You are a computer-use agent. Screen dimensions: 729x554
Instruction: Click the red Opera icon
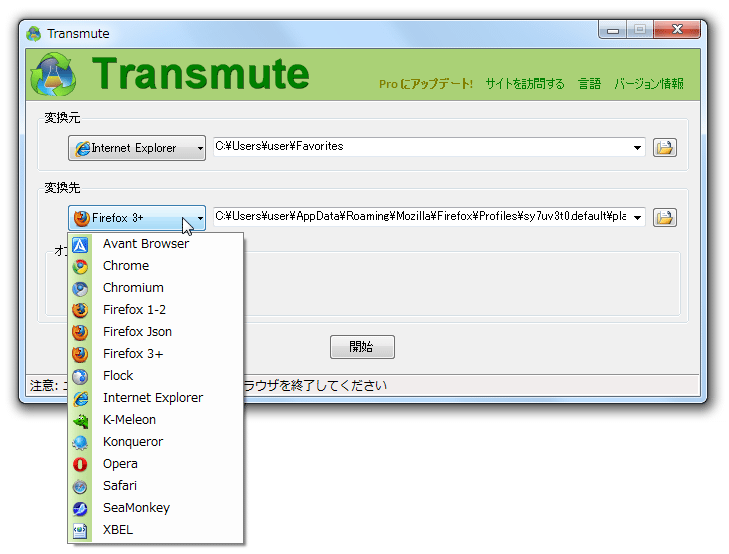click(80, 464)
